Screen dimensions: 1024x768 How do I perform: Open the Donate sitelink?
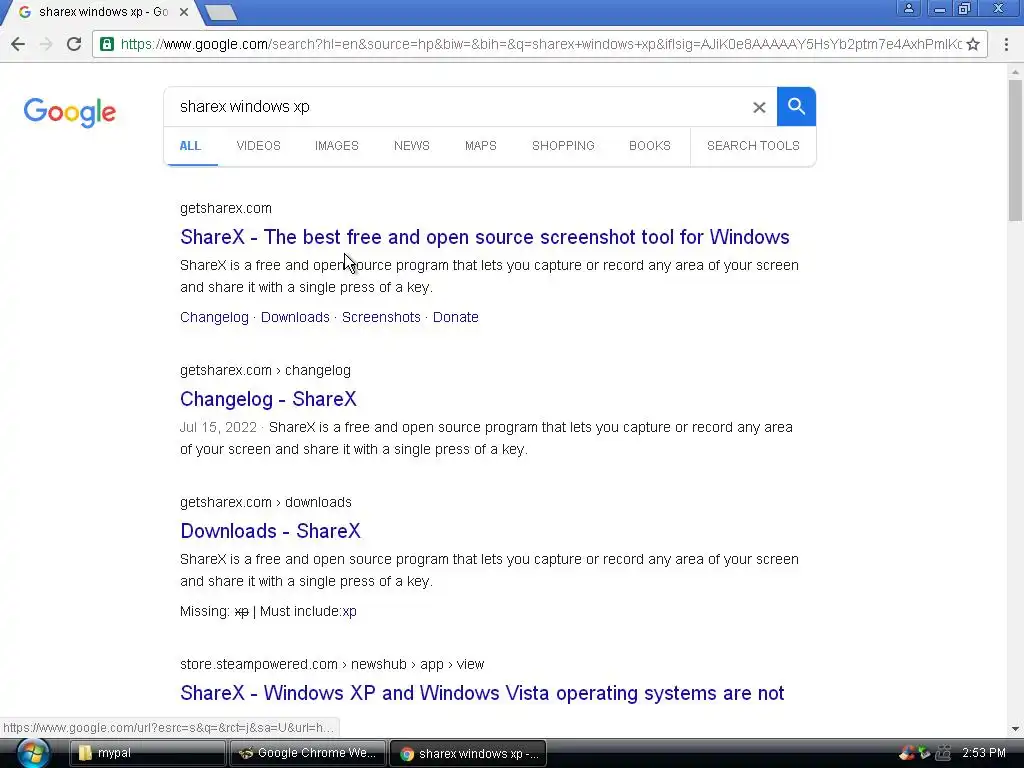pyautogui.click(x=456, y=317)
